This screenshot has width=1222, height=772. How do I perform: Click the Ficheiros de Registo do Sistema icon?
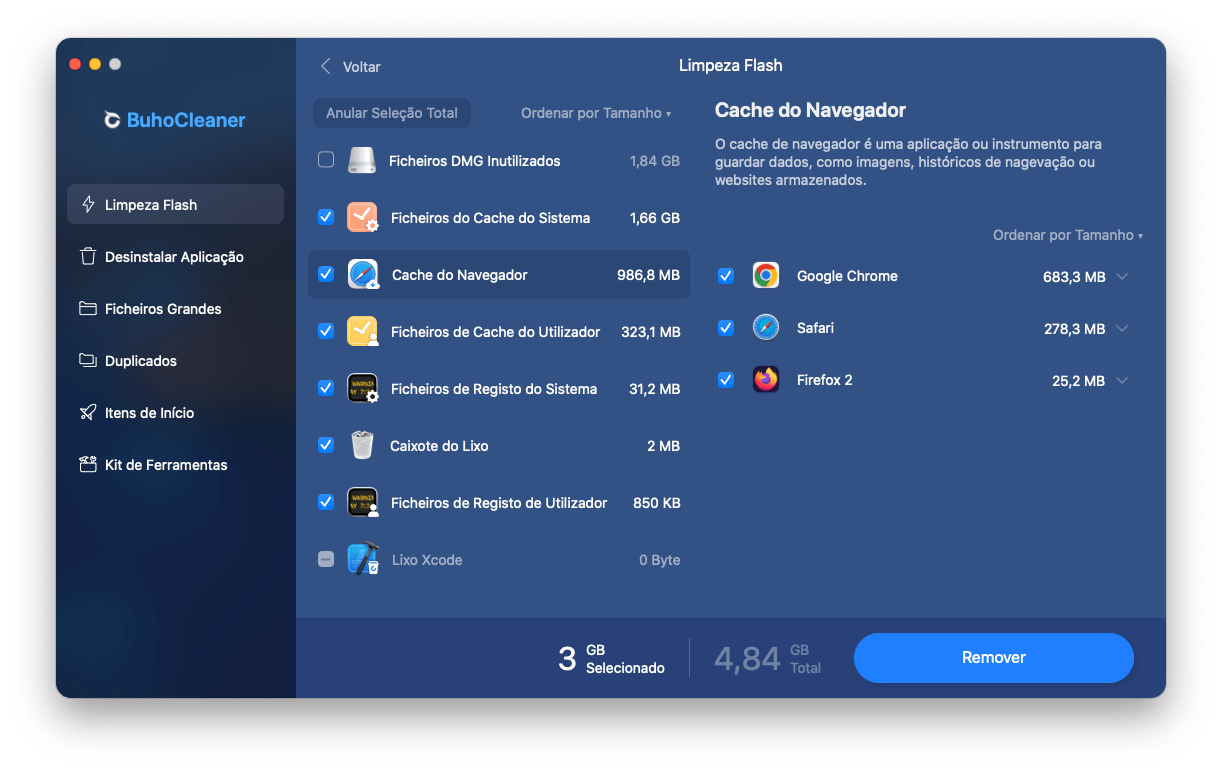[x=362, y=388]
